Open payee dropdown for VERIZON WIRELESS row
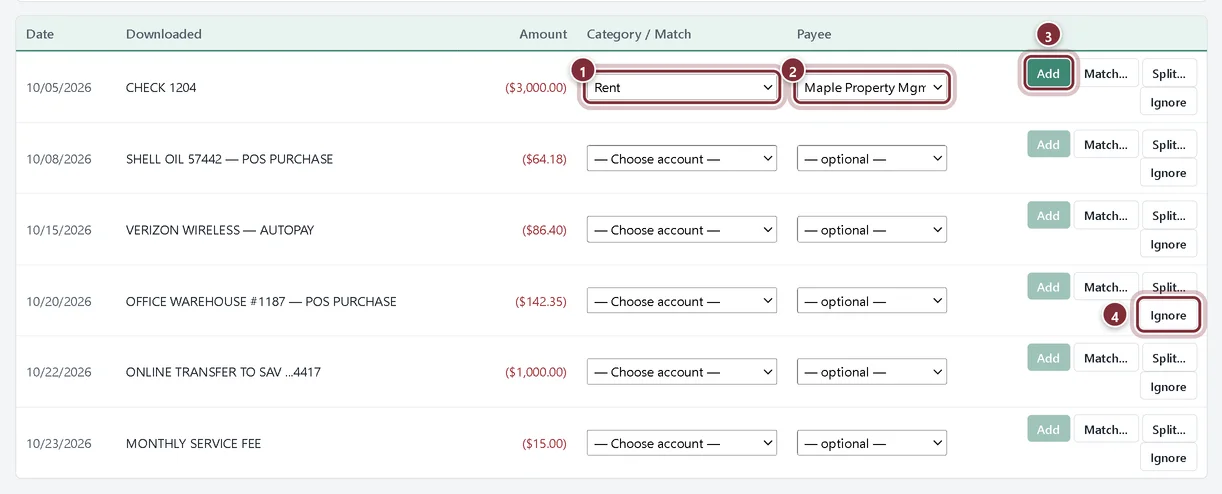 pos(872,230)
